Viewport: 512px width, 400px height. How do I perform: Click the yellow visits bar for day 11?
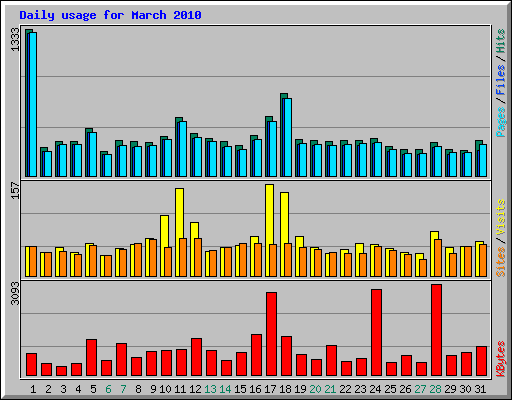tap(179, 232)
